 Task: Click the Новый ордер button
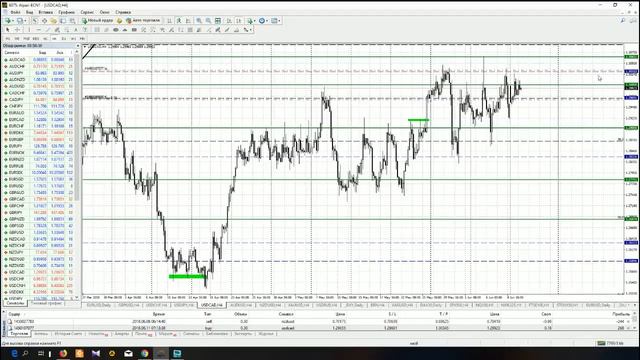[x=97, y=20]
